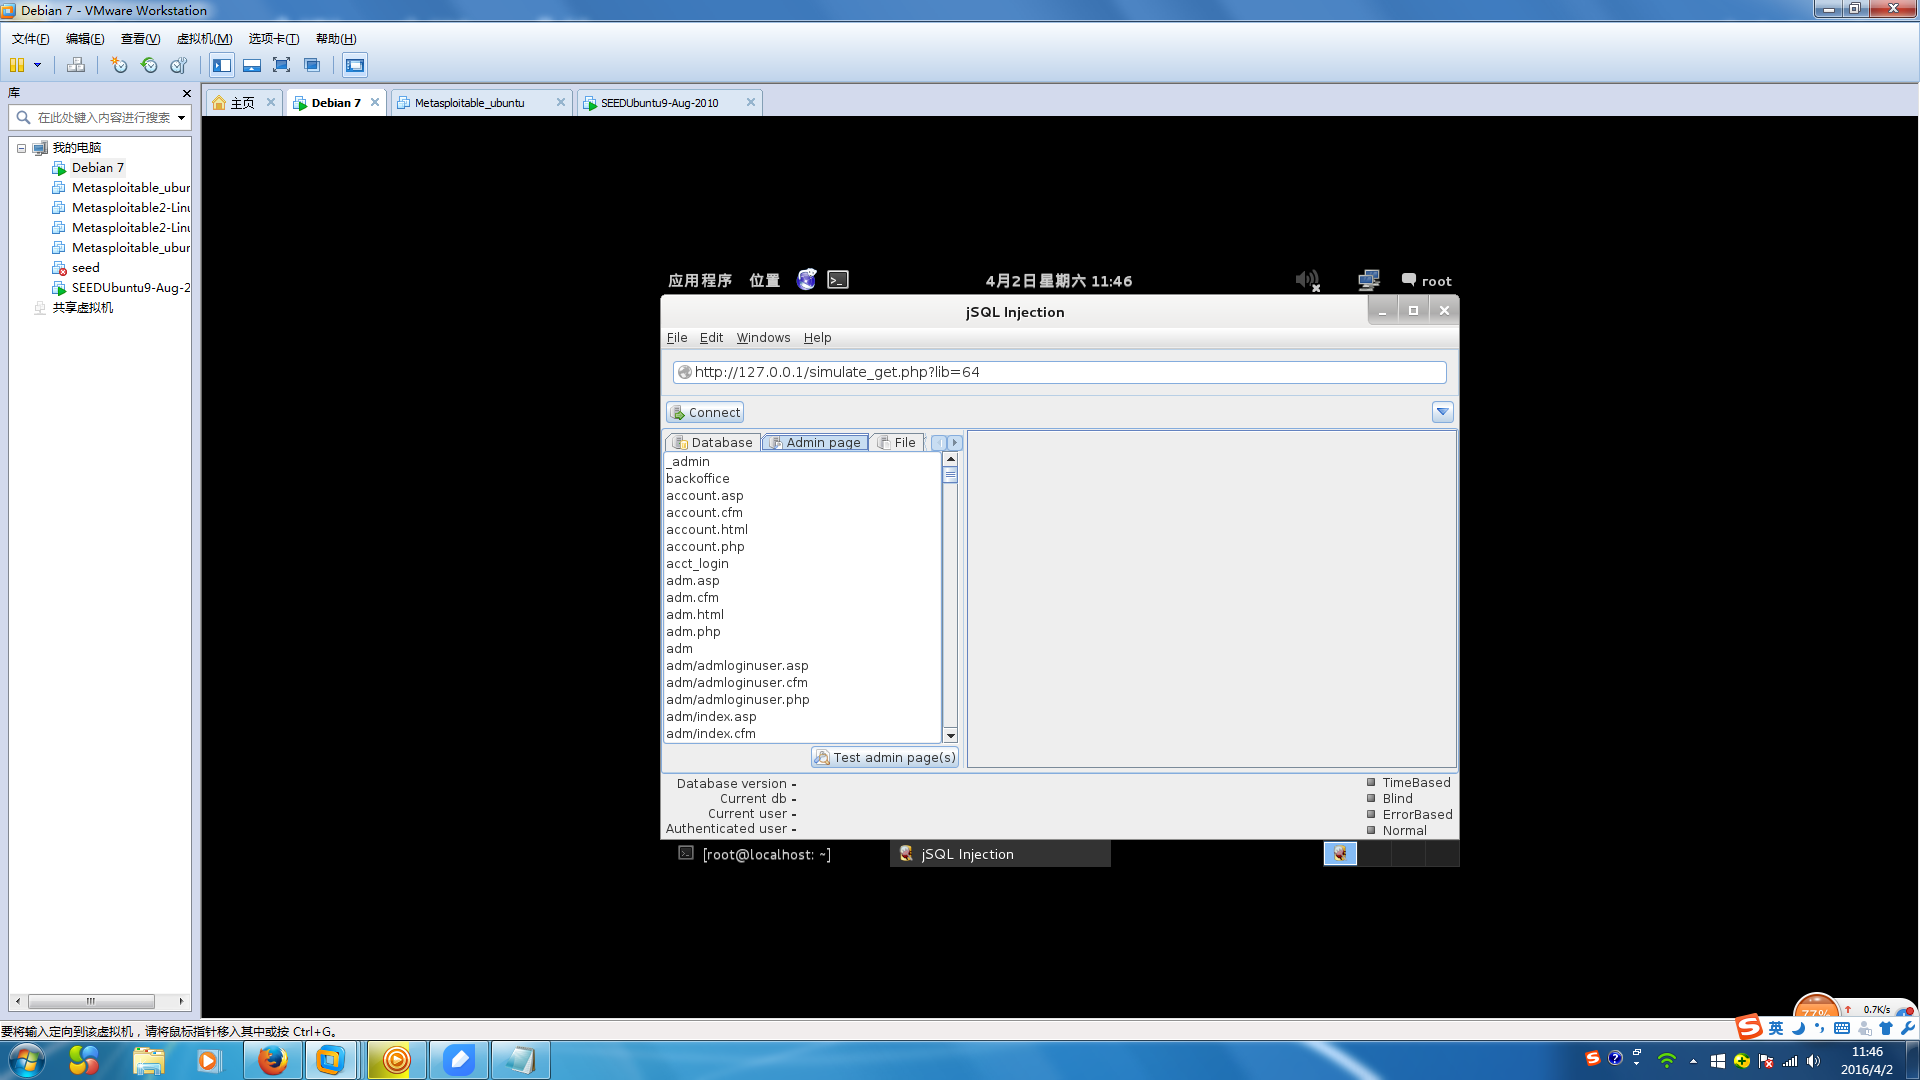Screen dimensions: 1920x1080
Task: Toggle the Blind injection indicator
Action: 1371,798
